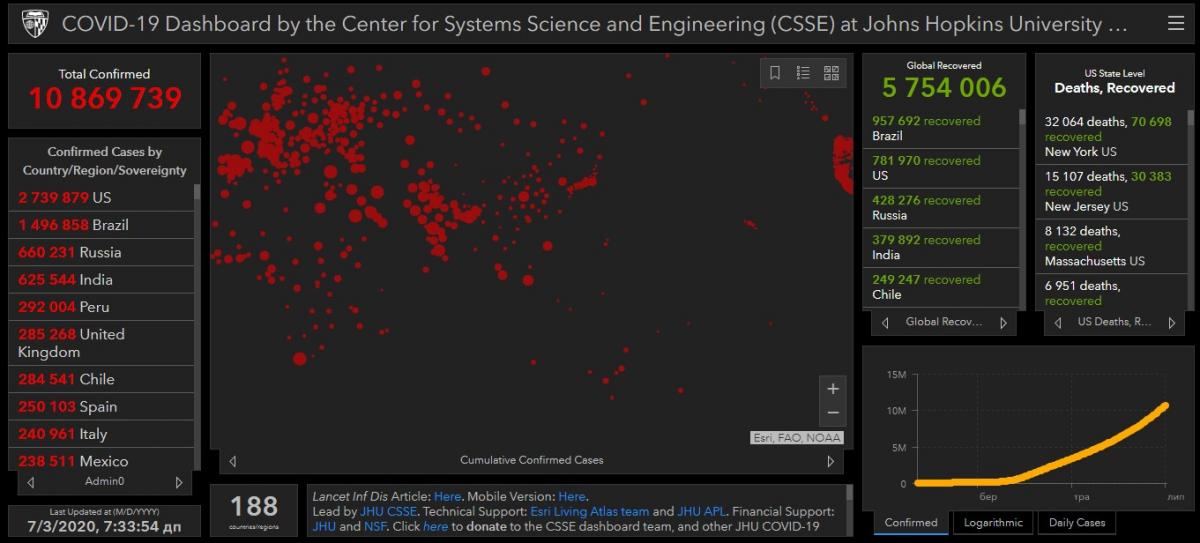
Task: Next arrow beside Admin0 list
Action: 179,482
